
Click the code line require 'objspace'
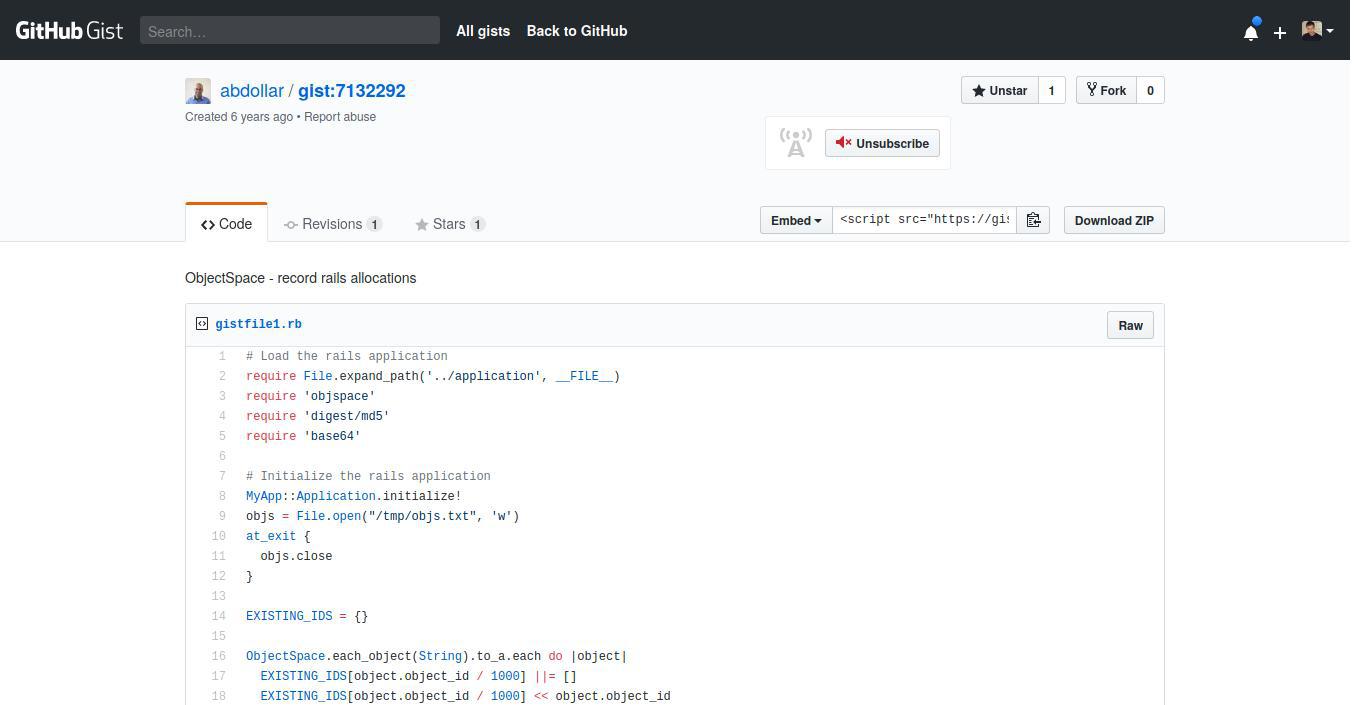pos(310,396)
